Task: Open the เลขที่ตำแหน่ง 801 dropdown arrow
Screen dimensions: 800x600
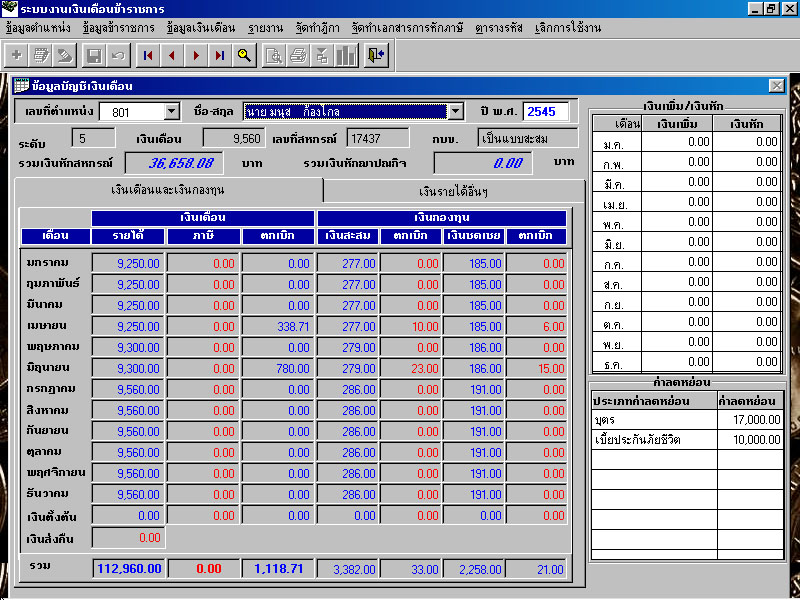Action: (x=172, y=111)
